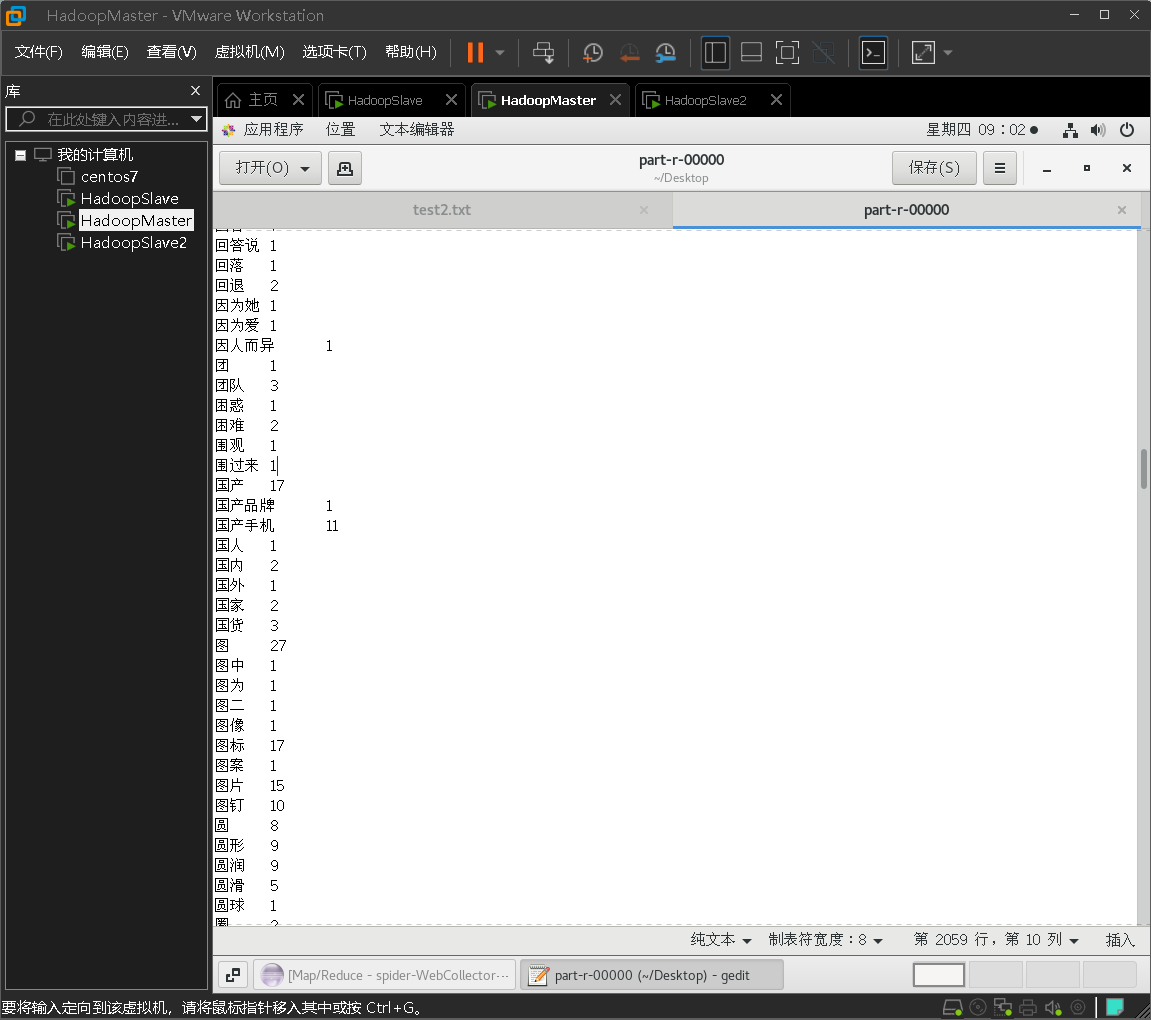This screenshot has width=1151, height=1020.
Task: Open the 制表符宽度 tab width dropdown
Action: 825,940
